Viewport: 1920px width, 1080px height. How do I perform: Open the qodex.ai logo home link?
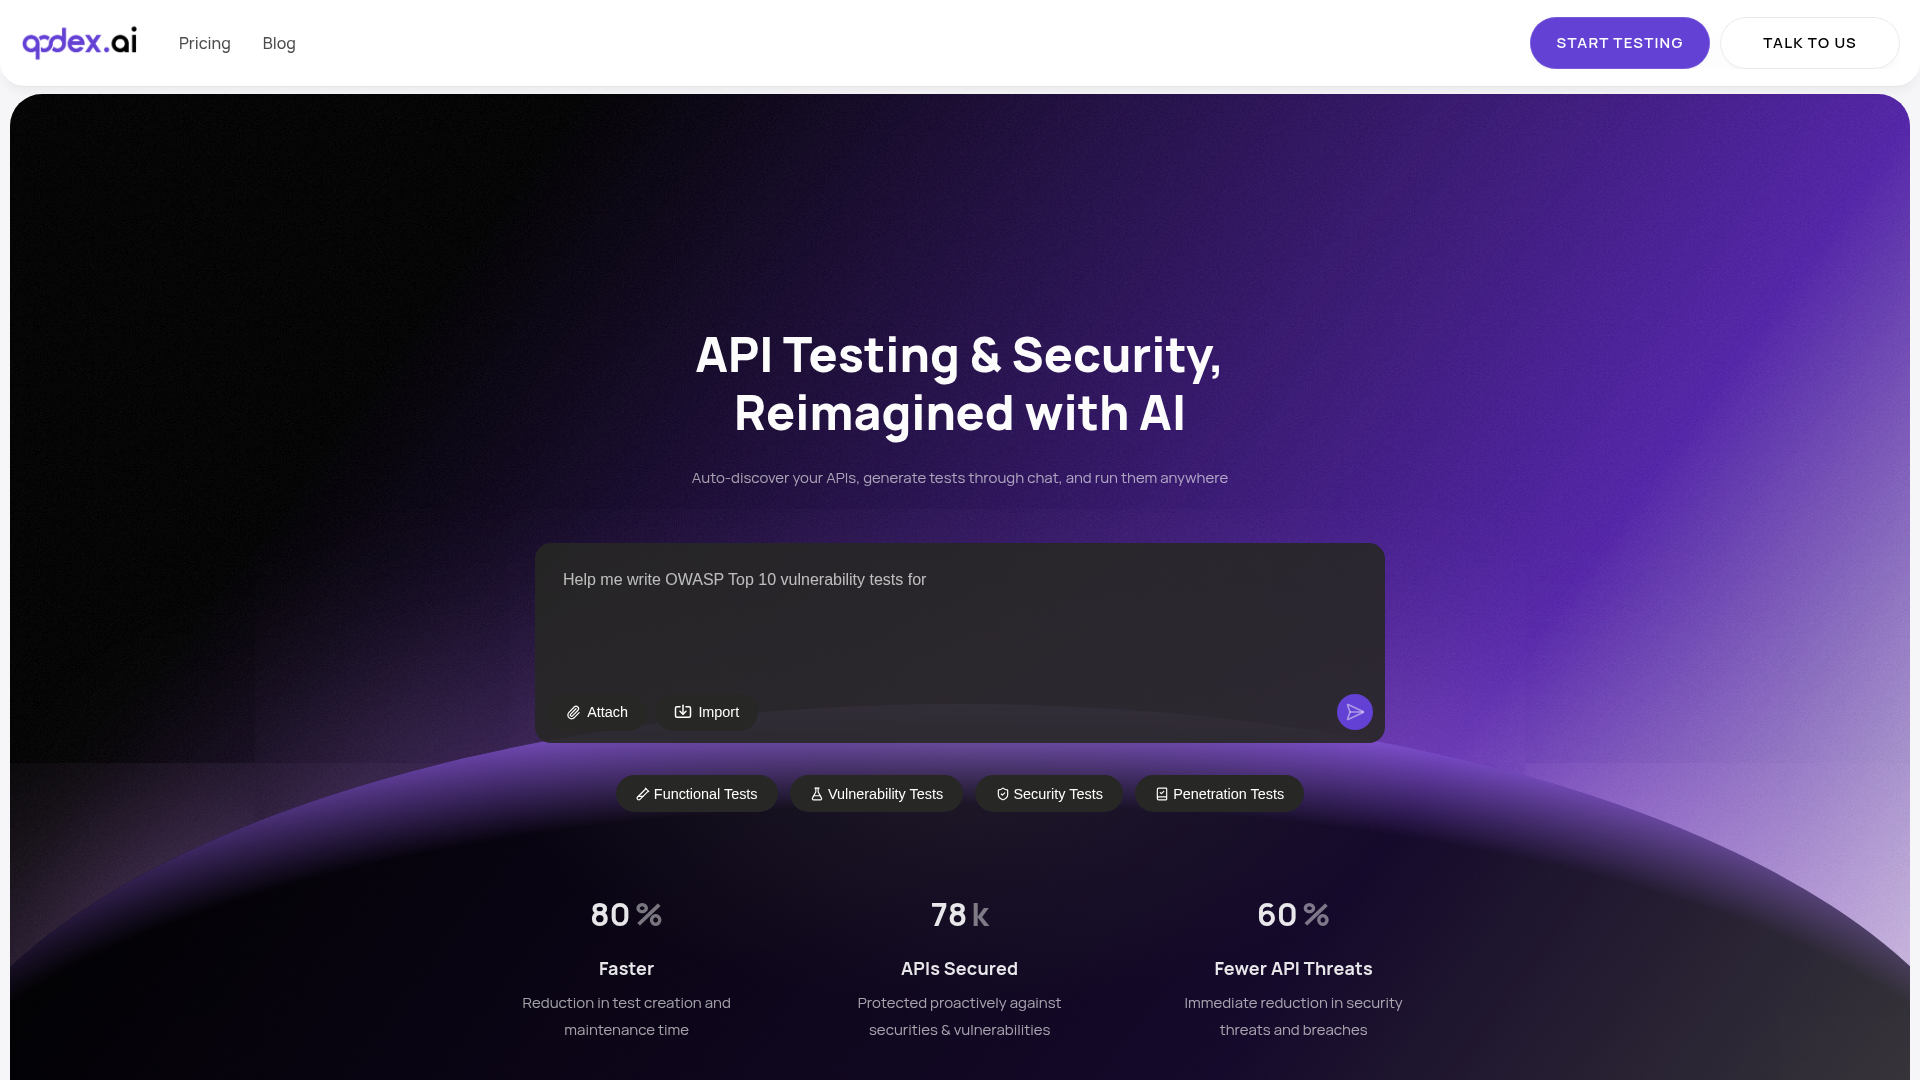(x=80, y=42)
